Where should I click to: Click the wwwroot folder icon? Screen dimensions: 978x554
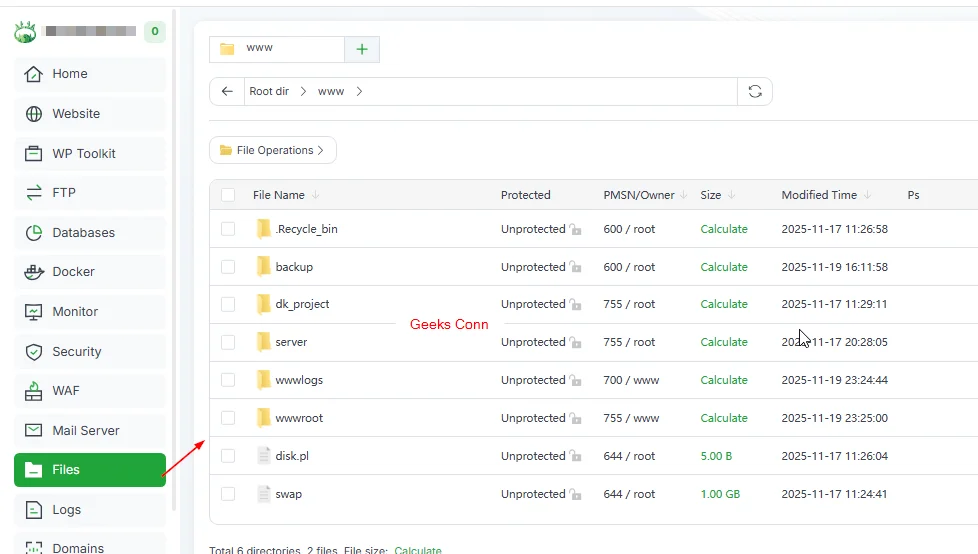pyautogui.click(x=264, y=418)
